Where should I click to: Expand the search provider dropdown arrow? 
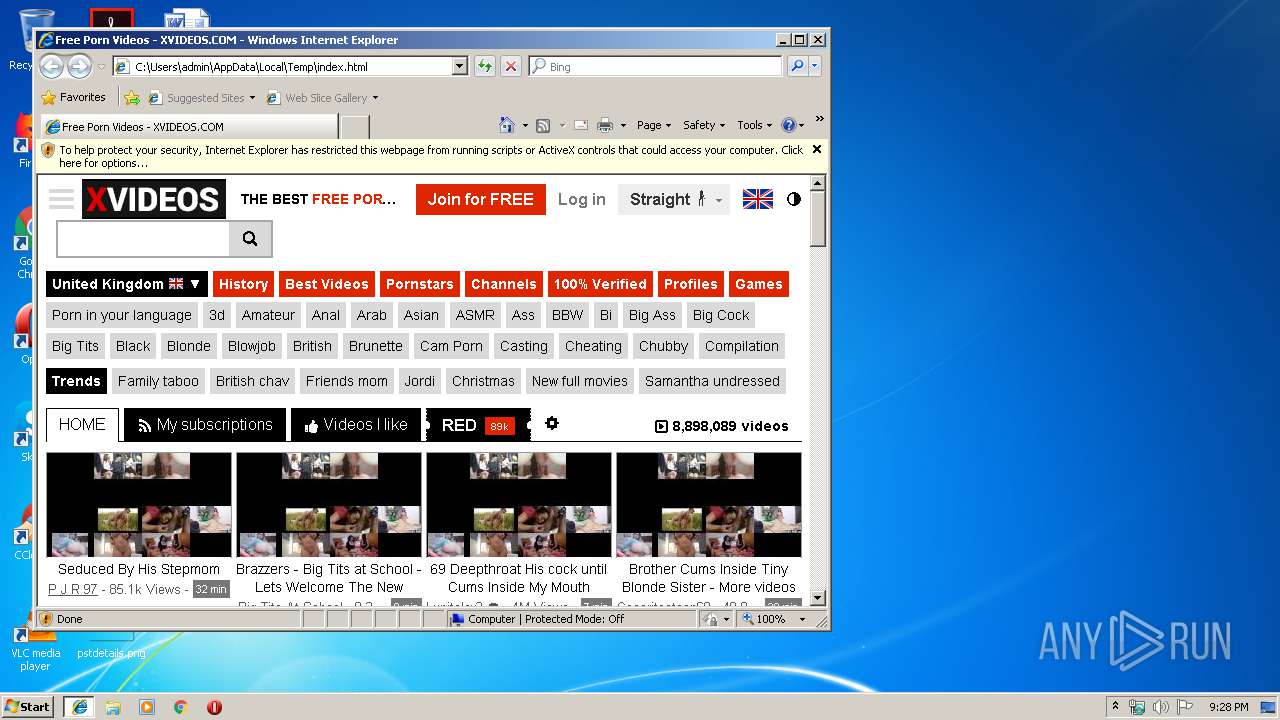pos(815,67)
